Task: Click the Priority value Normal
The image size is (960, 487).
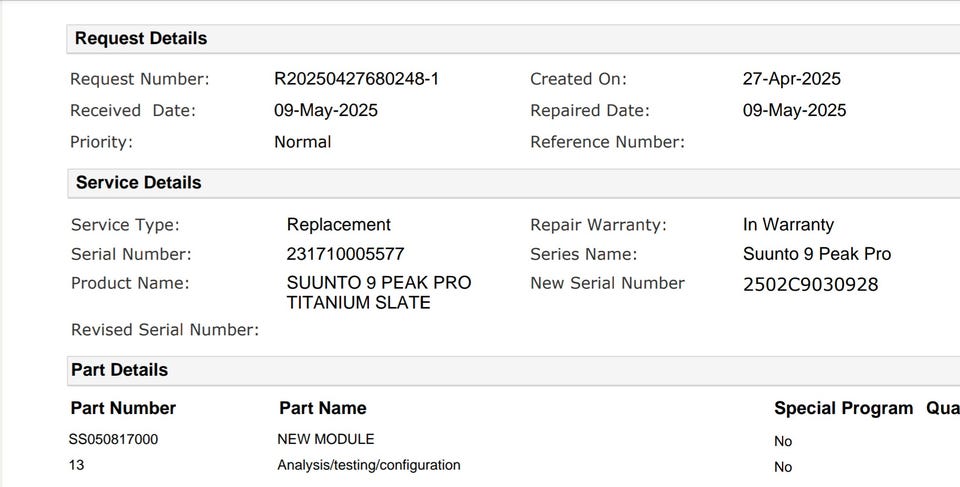Action: [302, 142]
